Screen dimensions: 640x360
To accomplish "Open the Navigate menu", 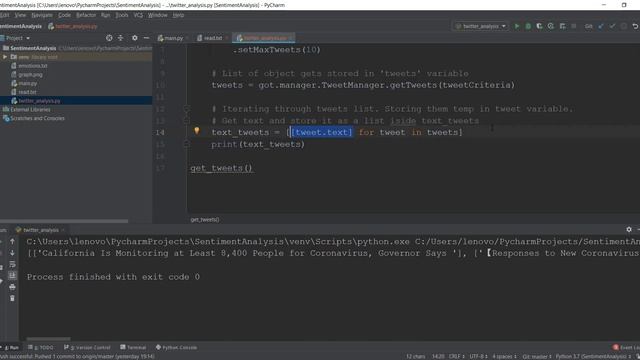I will click(x=42, y=15).
